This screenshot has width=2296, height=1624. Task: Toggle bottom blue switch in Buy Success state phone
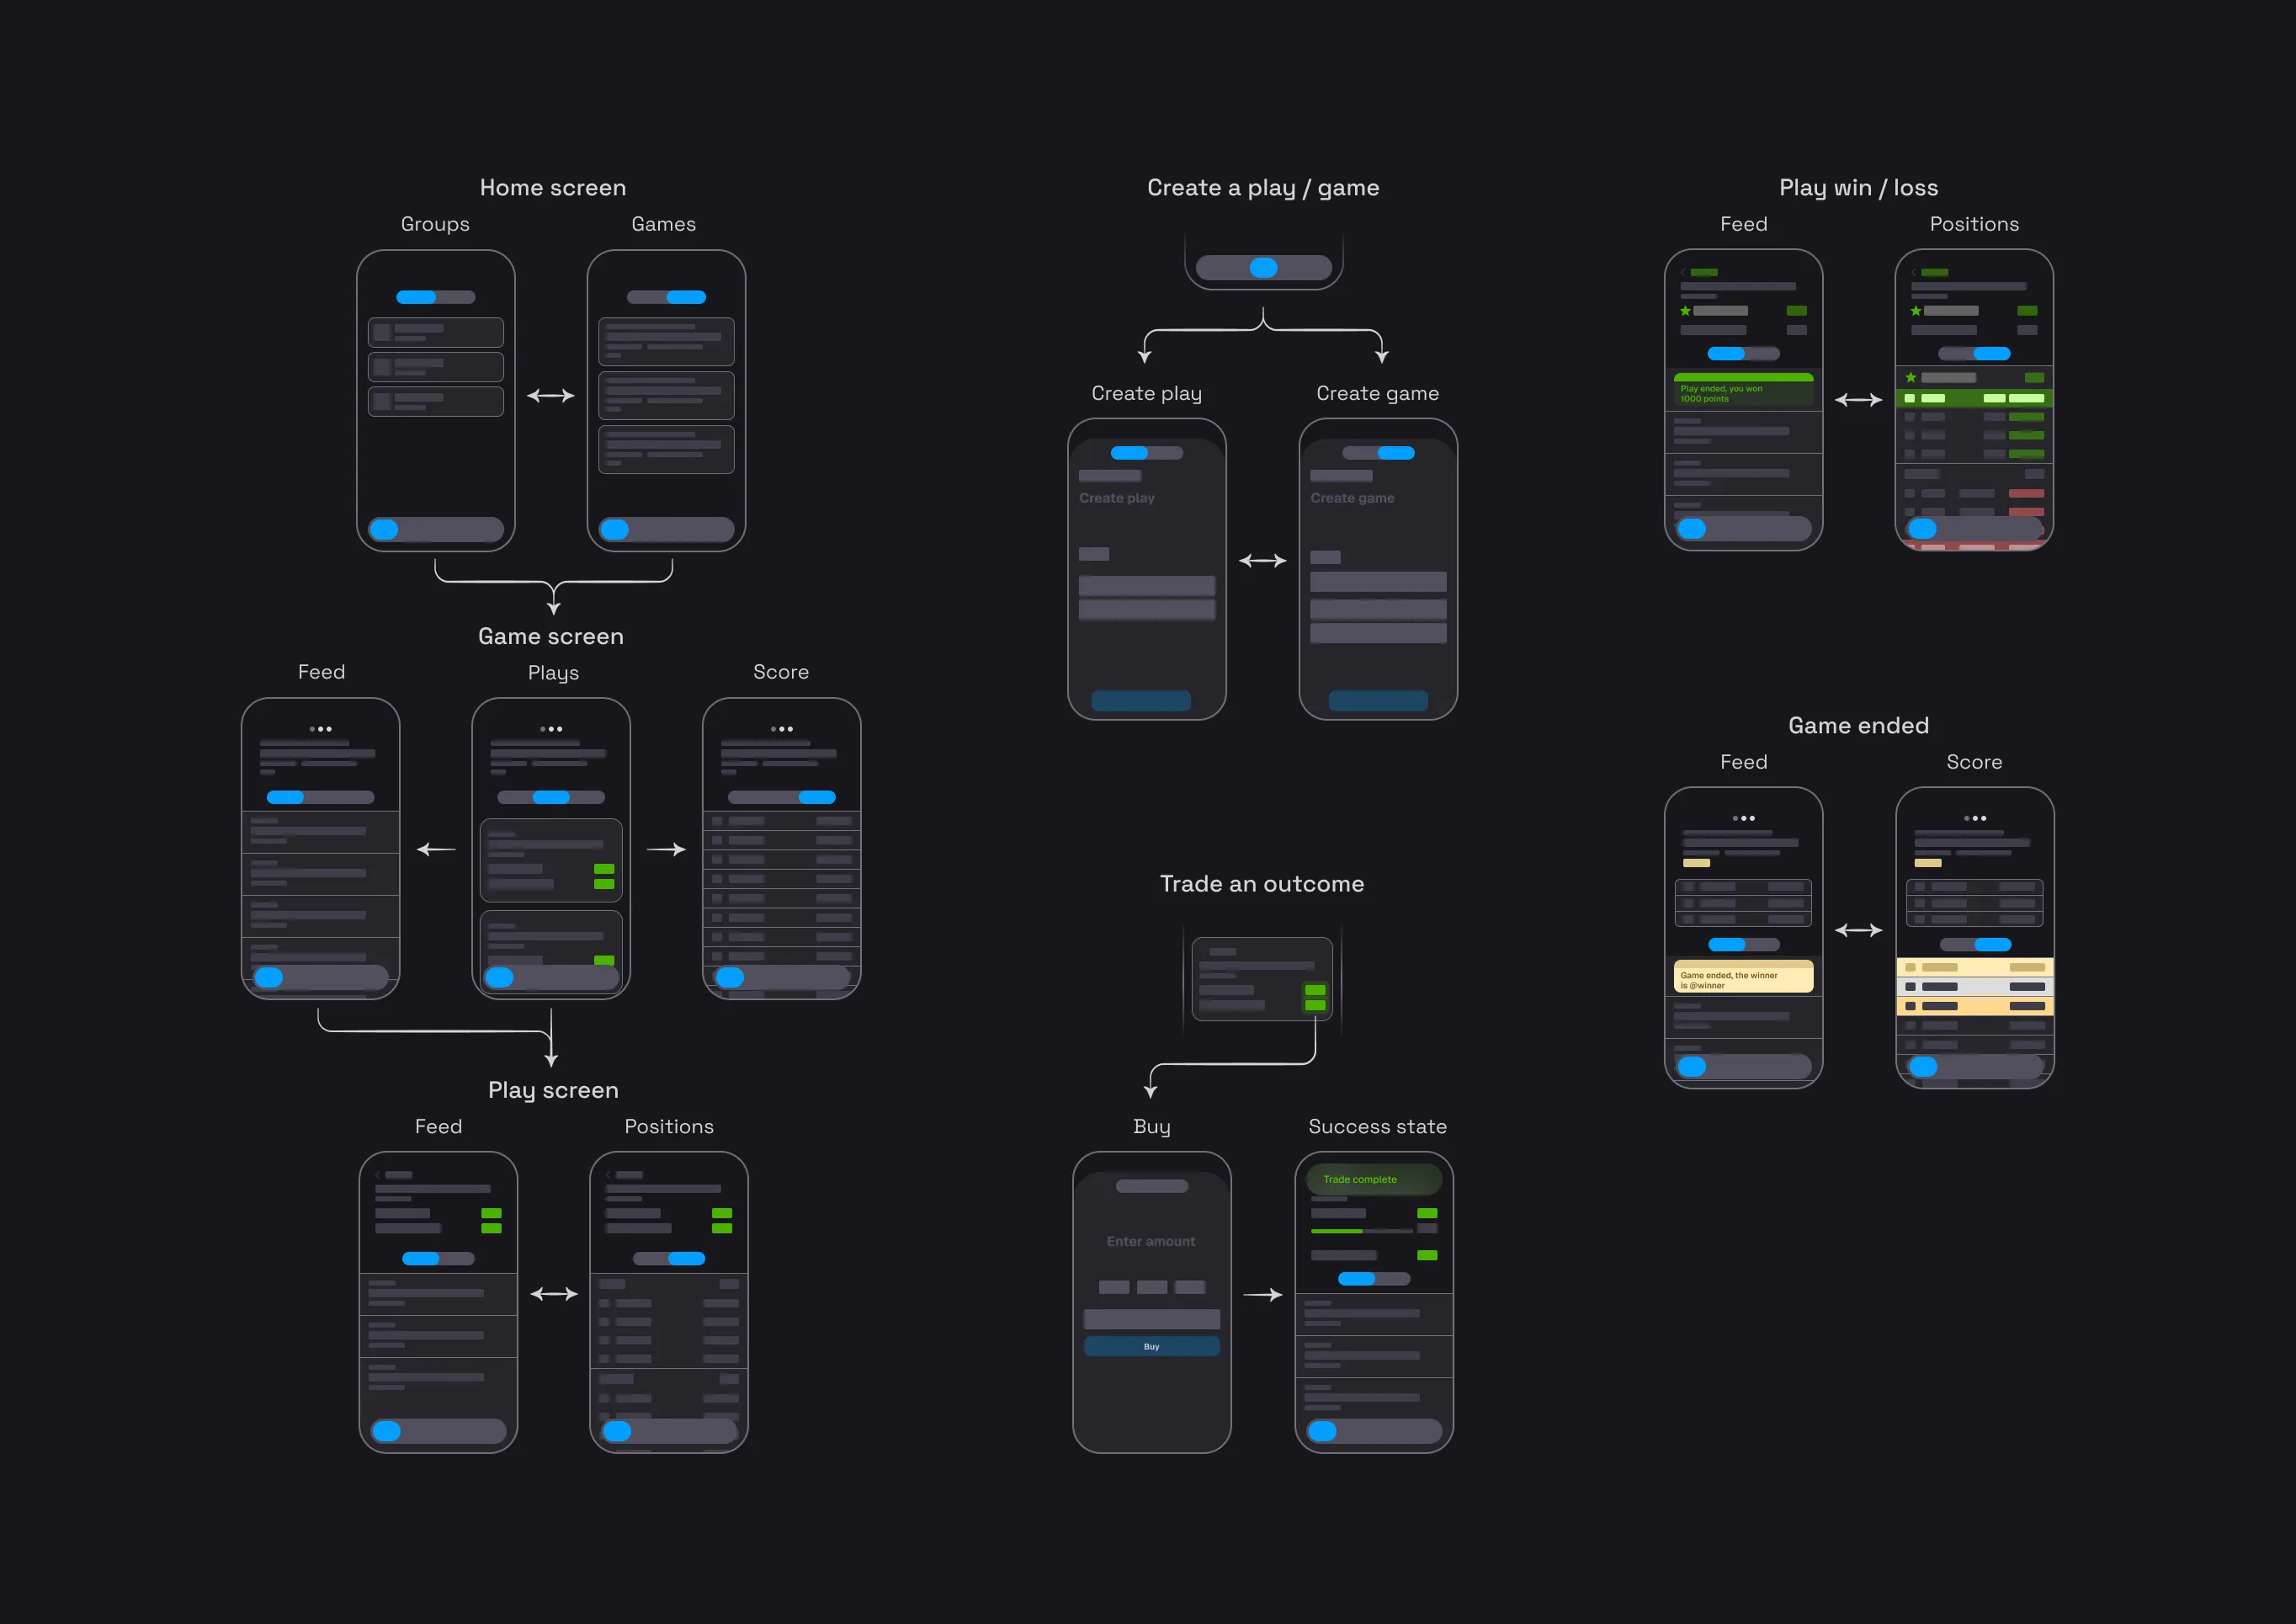point(1374,1431)
